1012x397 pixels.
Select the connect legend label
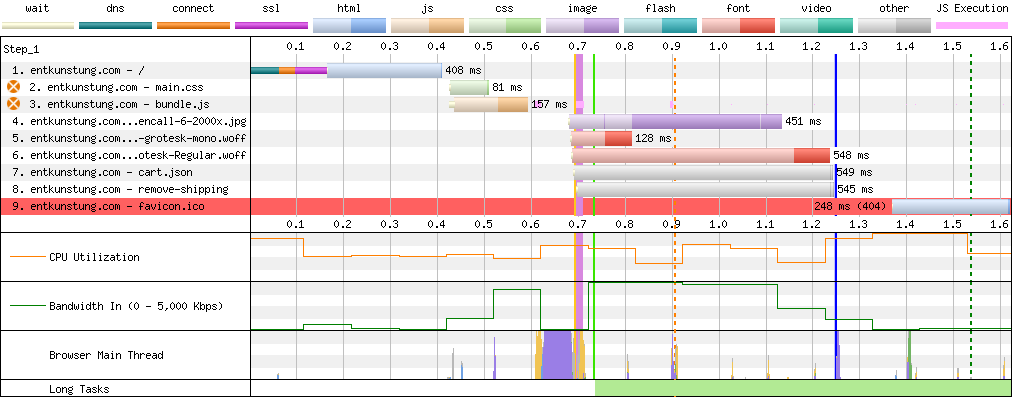point(194,9)
